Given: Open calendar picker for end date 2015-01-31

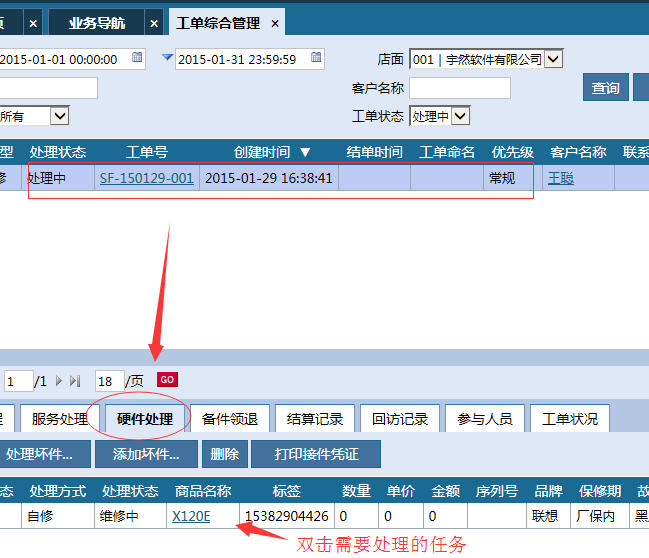Looking at the screenshot, I should tap(316, 57).
